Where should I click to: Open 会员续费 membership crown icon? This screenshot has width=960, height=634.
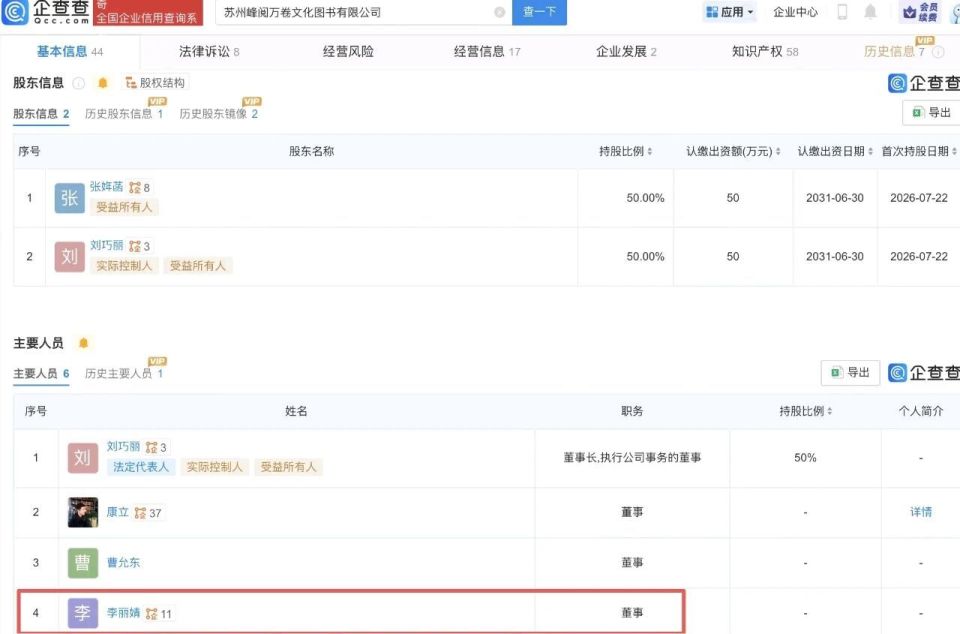click(921, 12)
